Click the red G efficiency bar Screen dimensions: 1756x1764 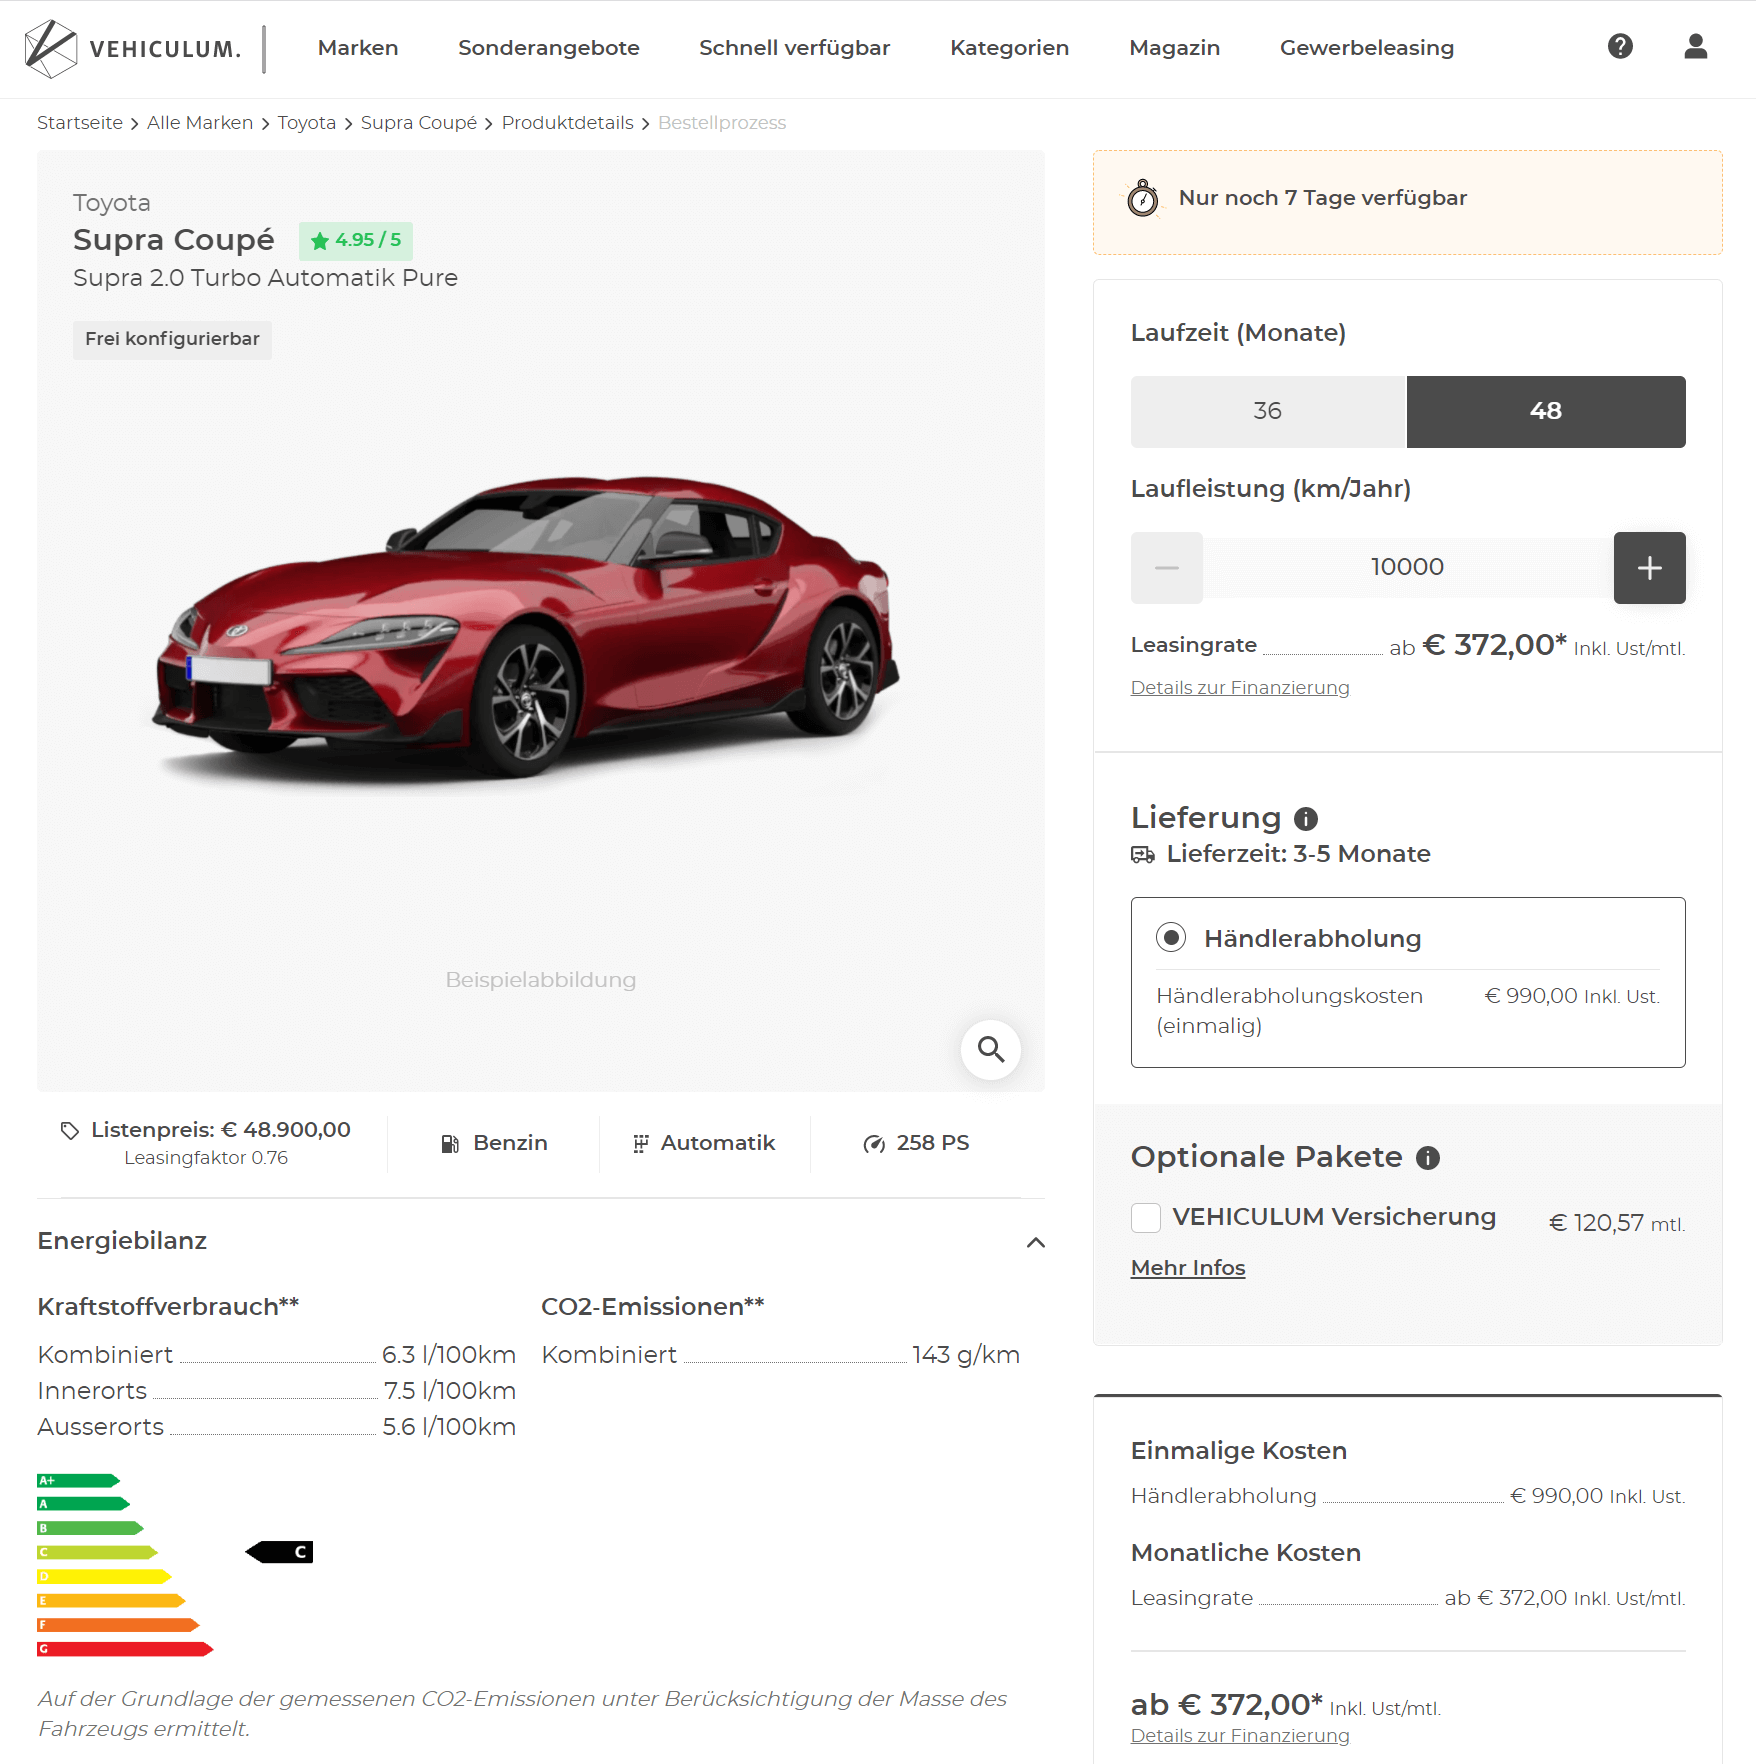pyautogui.click(x=125, y=1649)
